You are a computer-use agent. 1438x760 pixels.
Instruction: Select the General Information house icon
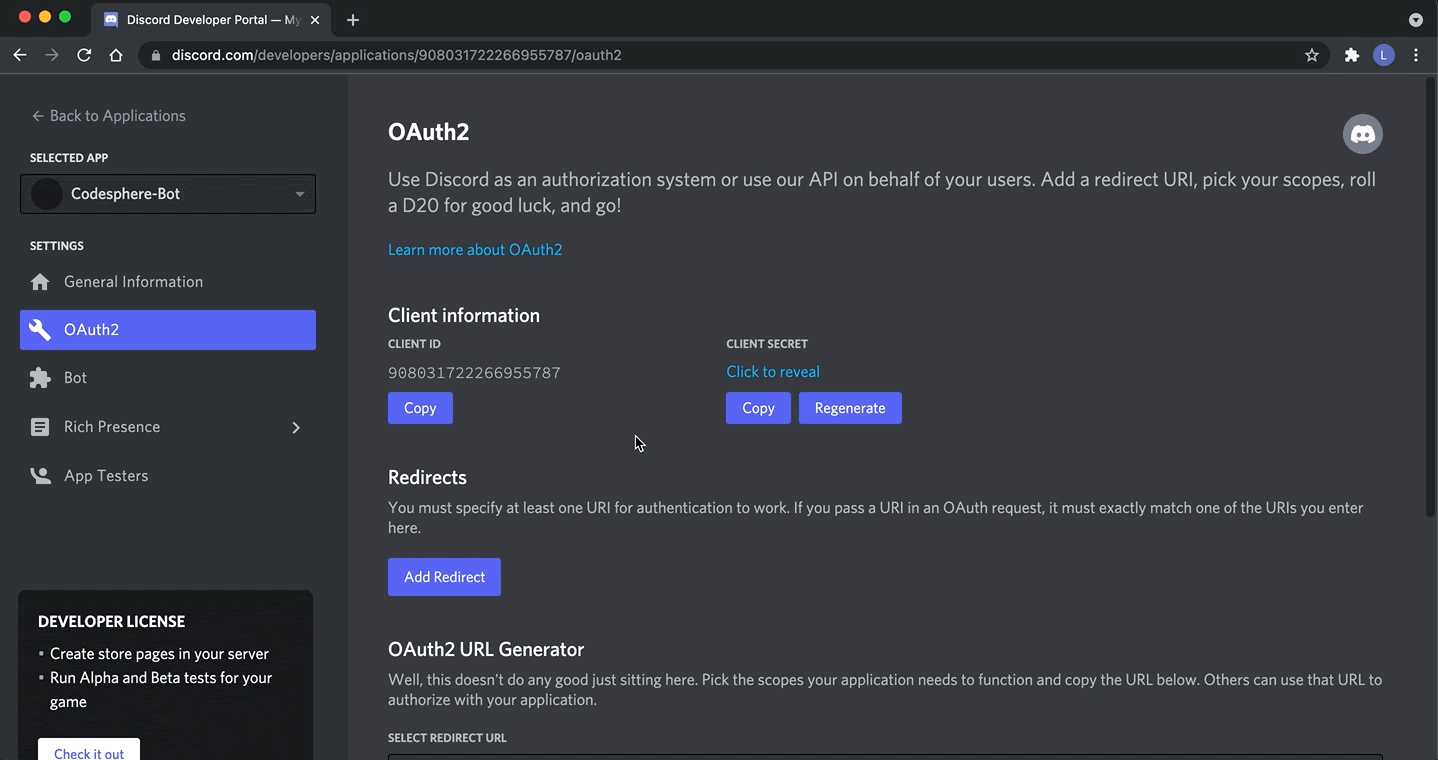40,281
